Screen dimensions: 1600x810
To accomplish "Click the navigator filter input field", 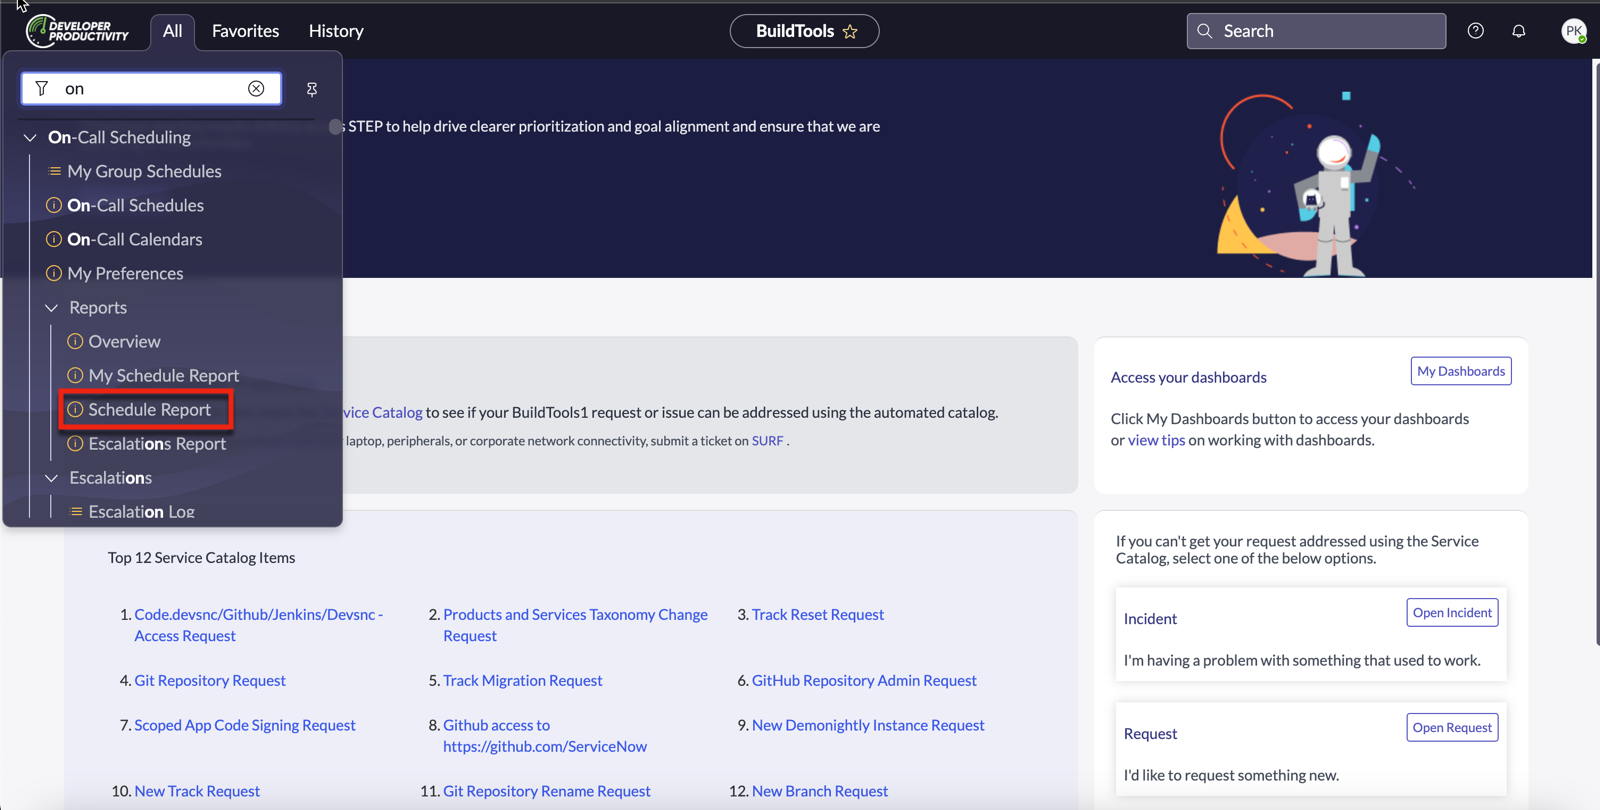I will point(151,88).
